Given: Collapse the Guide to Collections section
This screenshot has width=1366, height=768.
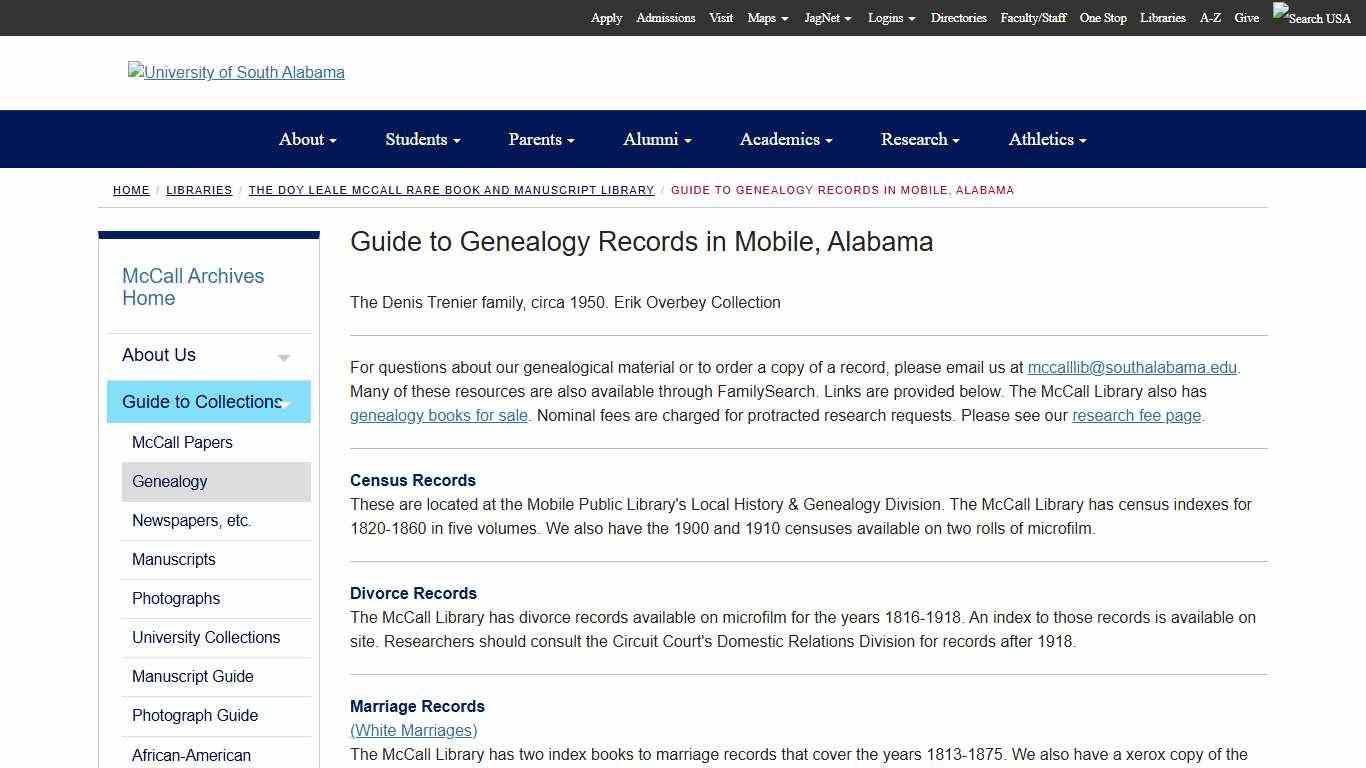Looking at the screenshot, I should [285, 402].
